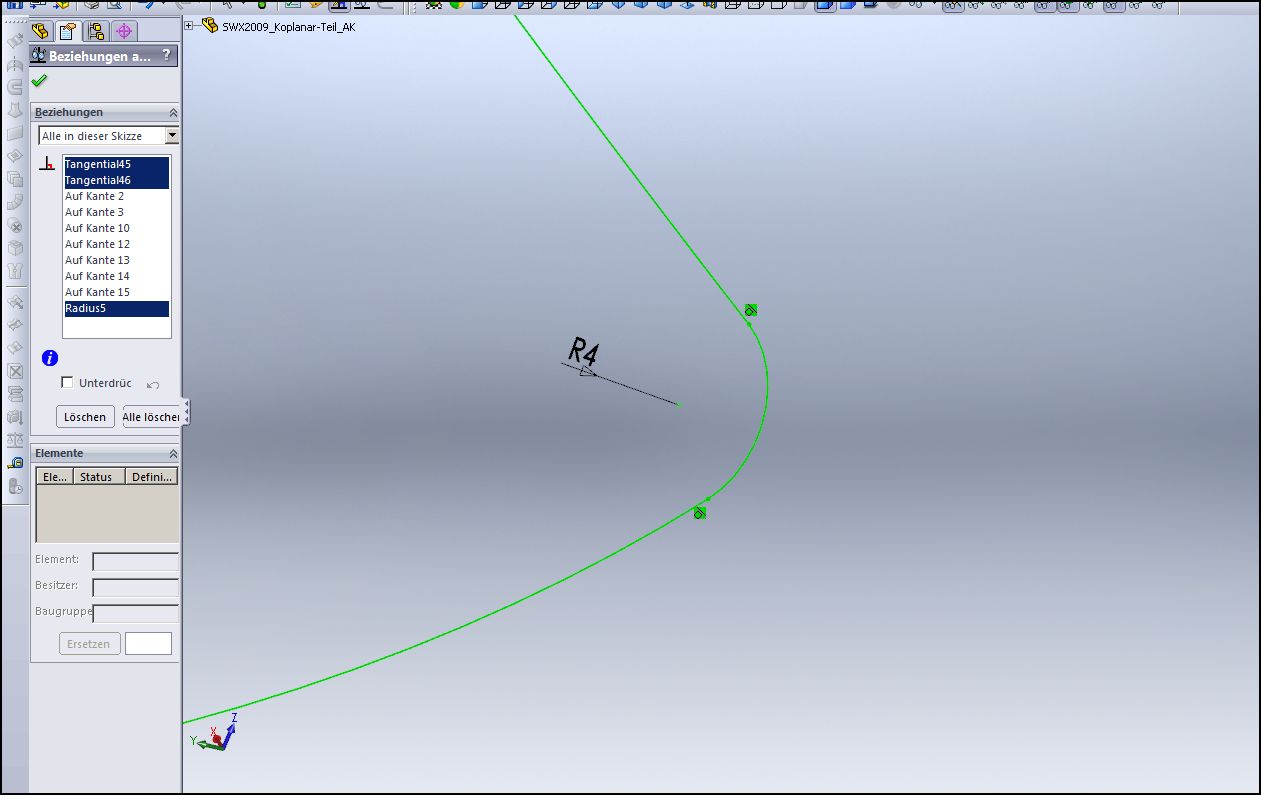Click the cube icon in left toolbar
1261x795 pixels.
tap(15, 248)
